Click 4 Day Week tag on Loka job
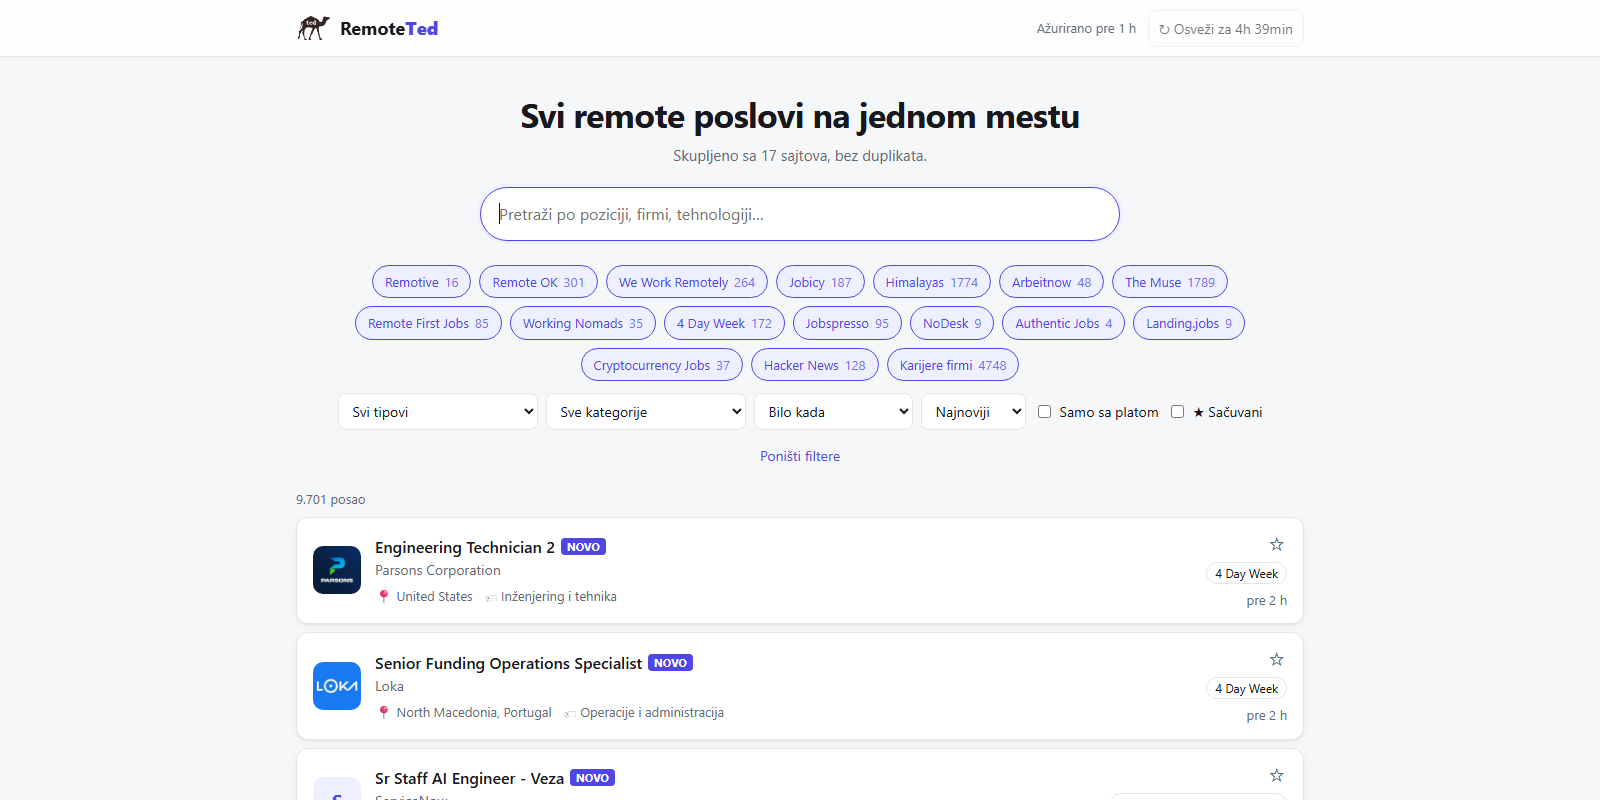 pyautogui.click(x=1246, y=689)
